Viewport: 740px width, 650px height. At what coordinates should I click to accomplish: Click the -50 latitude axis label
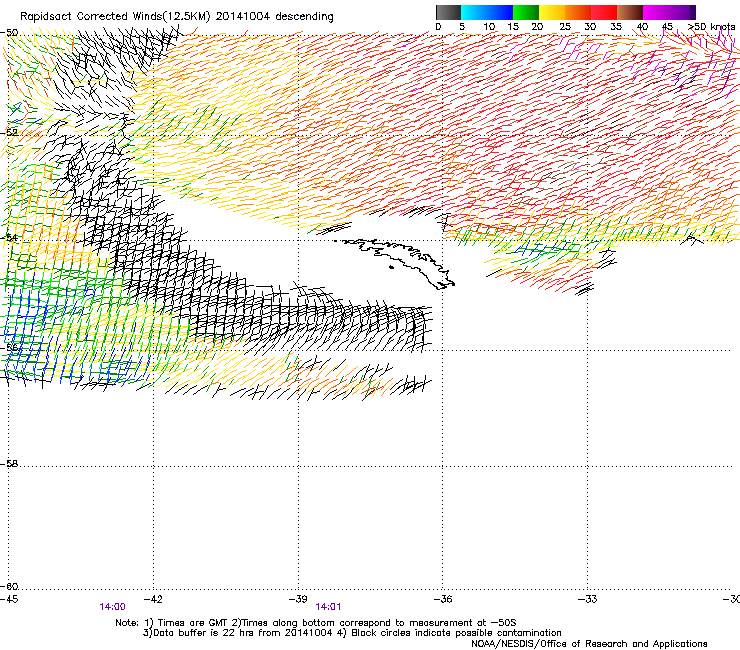[x=10, y=33]
